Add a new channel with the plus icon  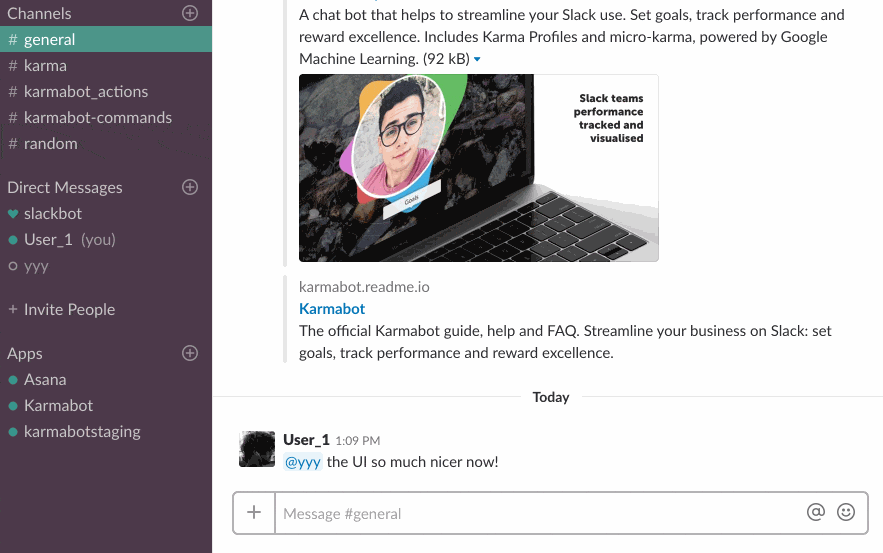pos(190,13)
